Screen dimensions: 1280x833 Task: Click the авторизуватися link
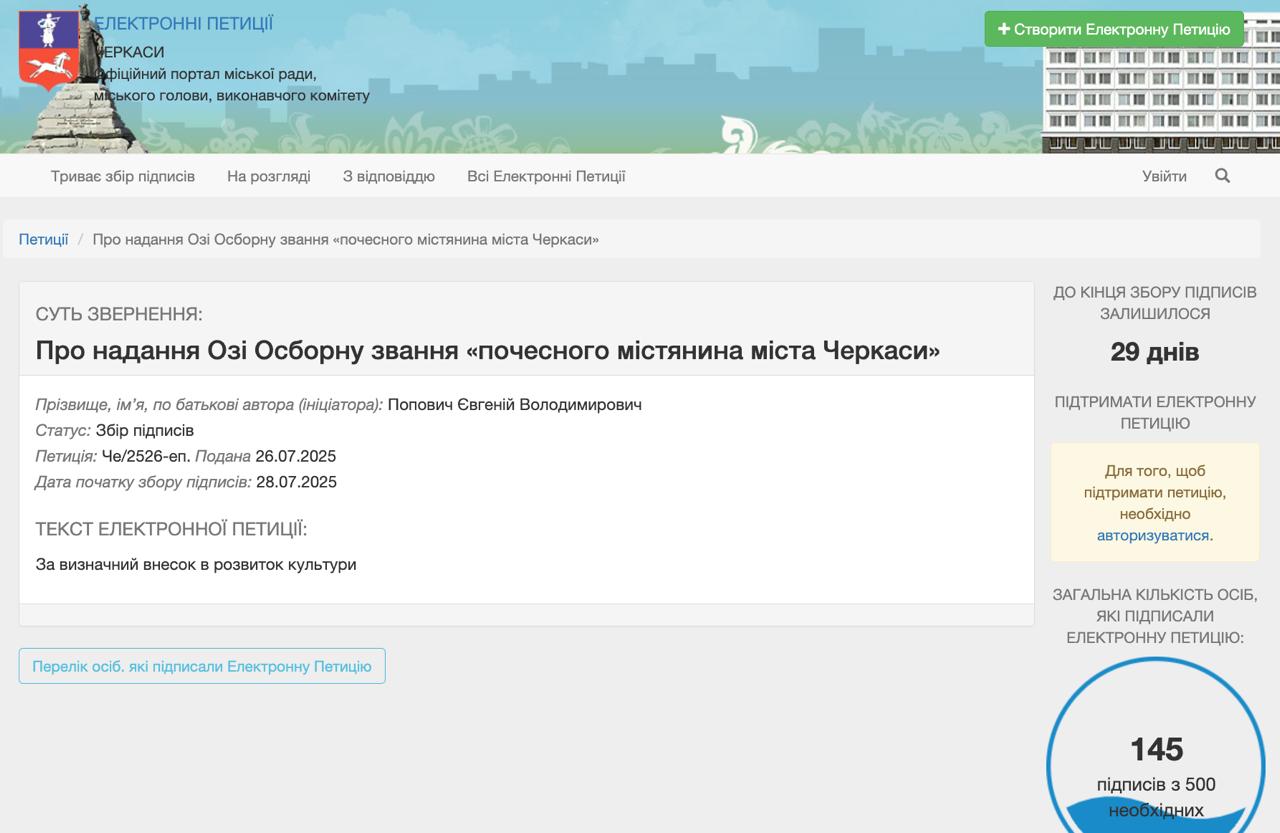pos(1153,535)
